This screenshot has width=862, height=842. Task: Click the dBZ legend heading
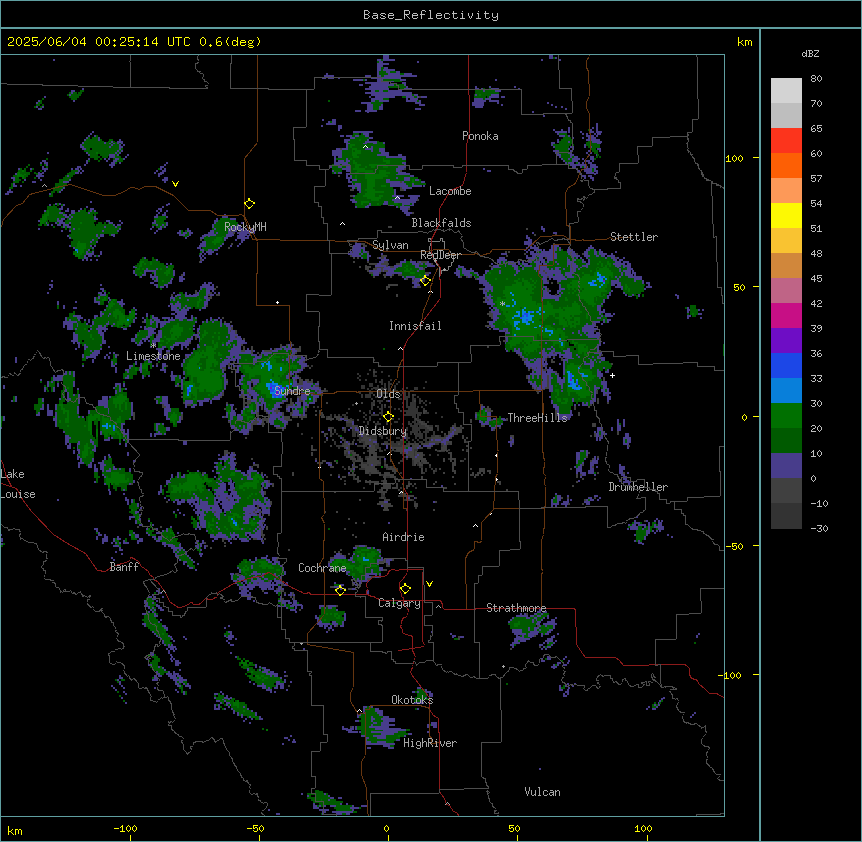click(810, 54)
